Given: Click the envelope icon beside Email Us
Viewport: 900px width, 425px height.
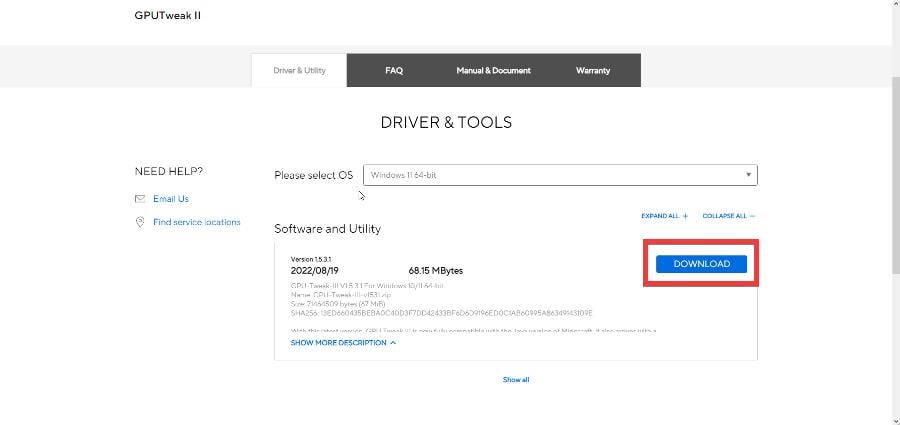Looking at the screenshot, I should point(139,199).
